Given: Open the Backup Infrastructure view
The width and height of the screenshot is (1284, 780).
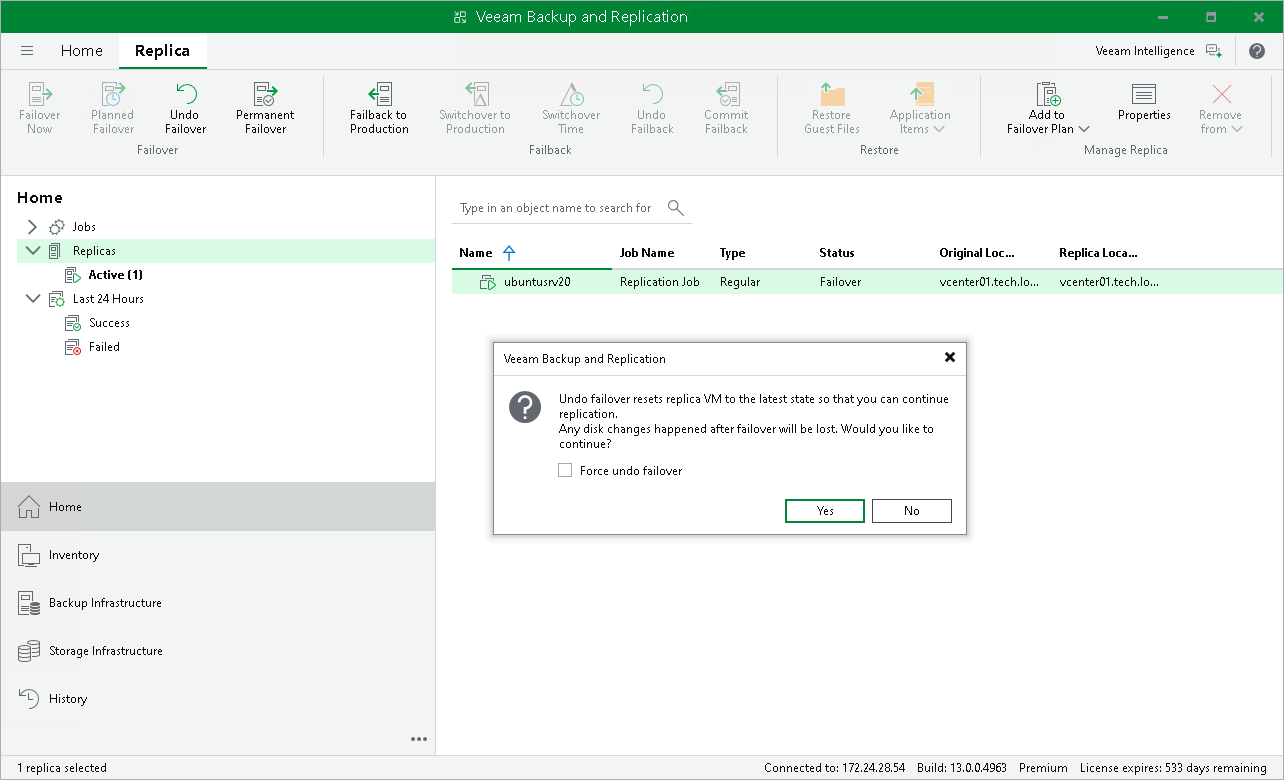Looking at the screenshot, I should [105, 603].
